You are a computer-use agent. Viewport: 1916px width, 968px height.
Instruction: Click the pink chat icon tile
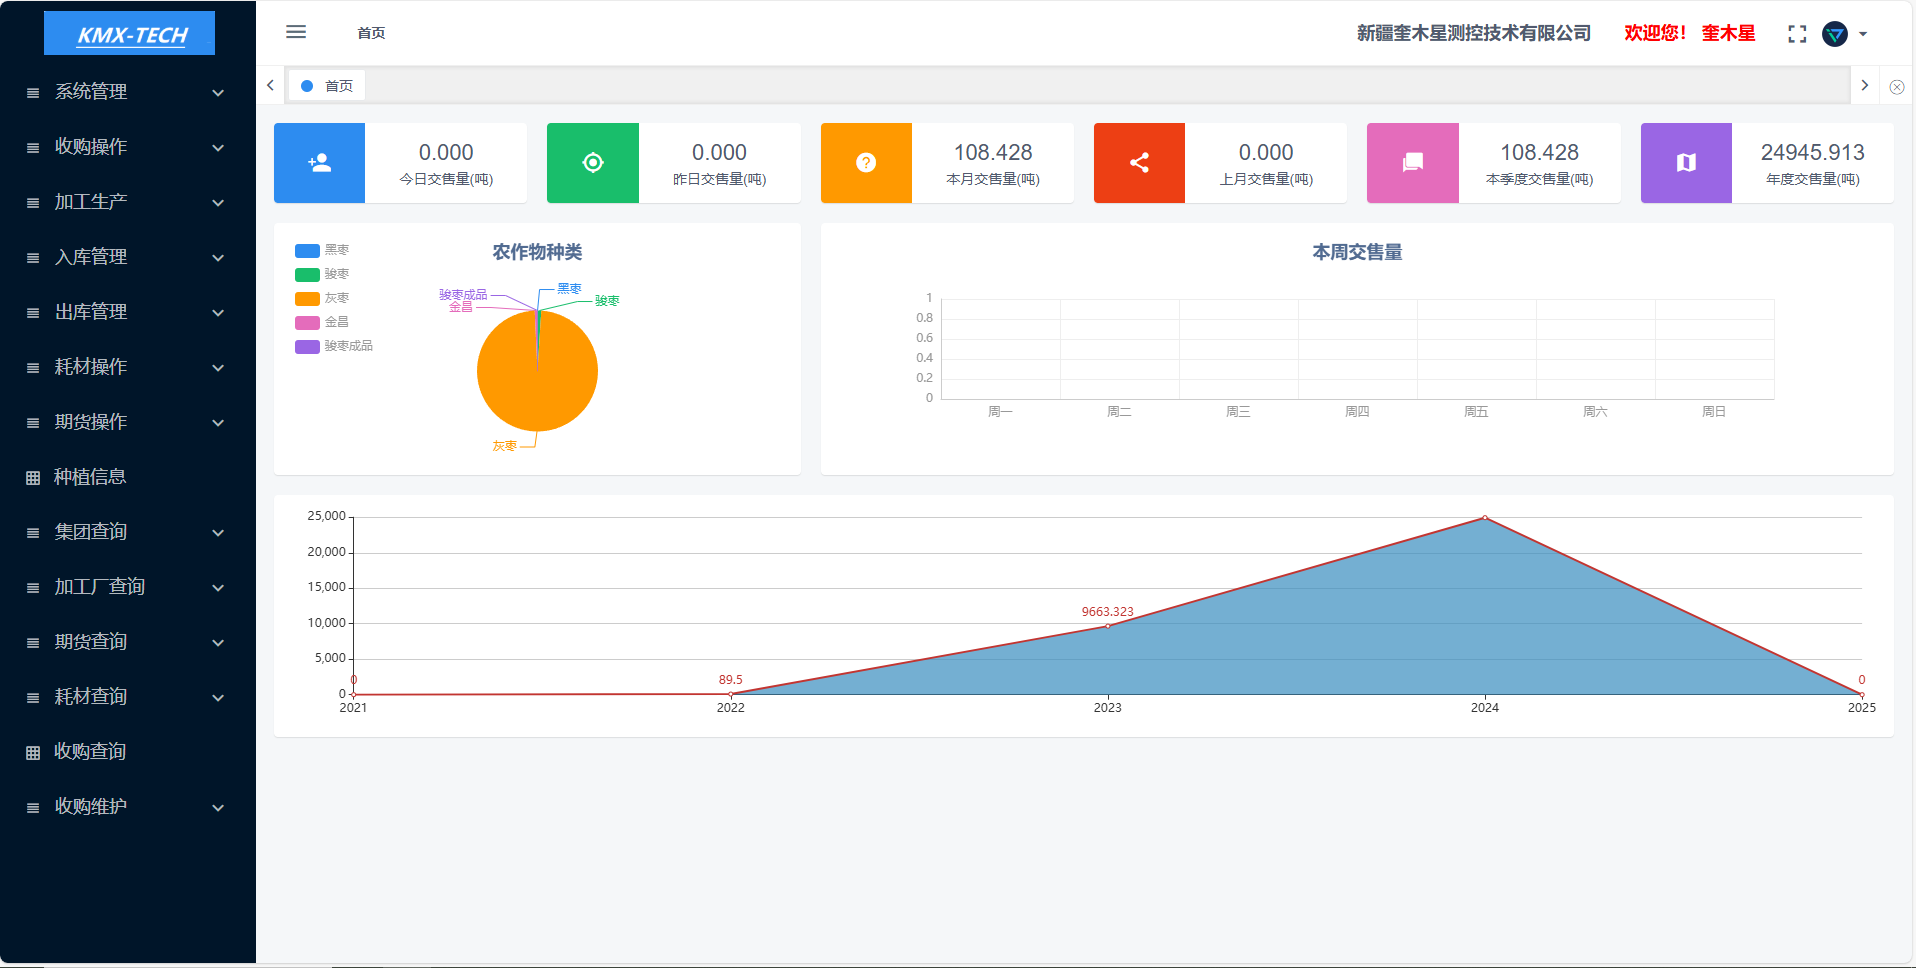[1412, 163]
